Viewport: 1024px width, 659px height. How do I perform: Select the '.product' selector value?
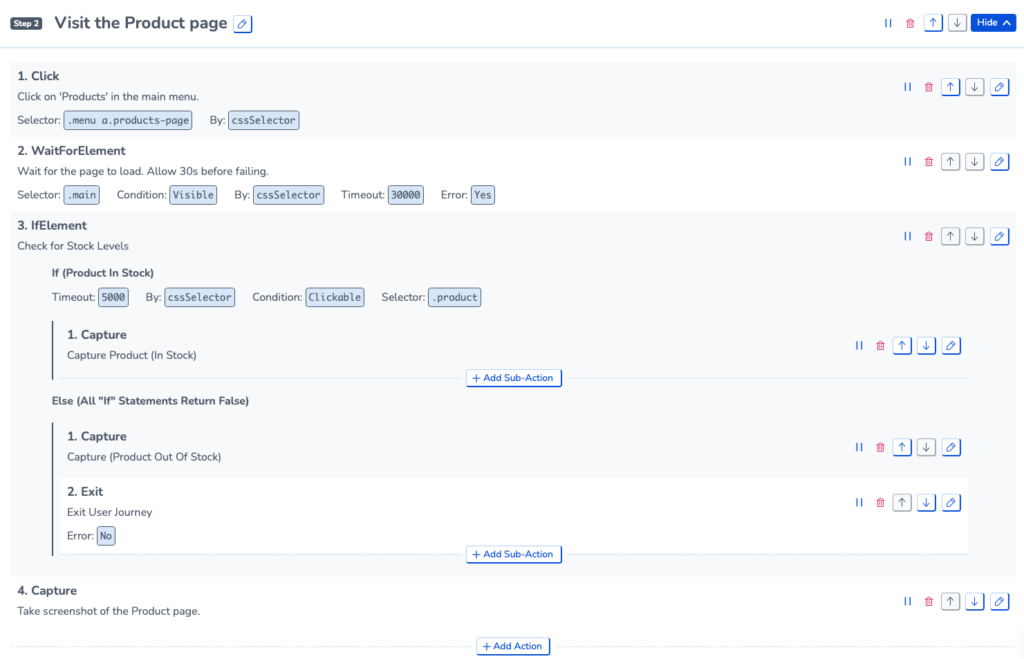coord(455,297)
